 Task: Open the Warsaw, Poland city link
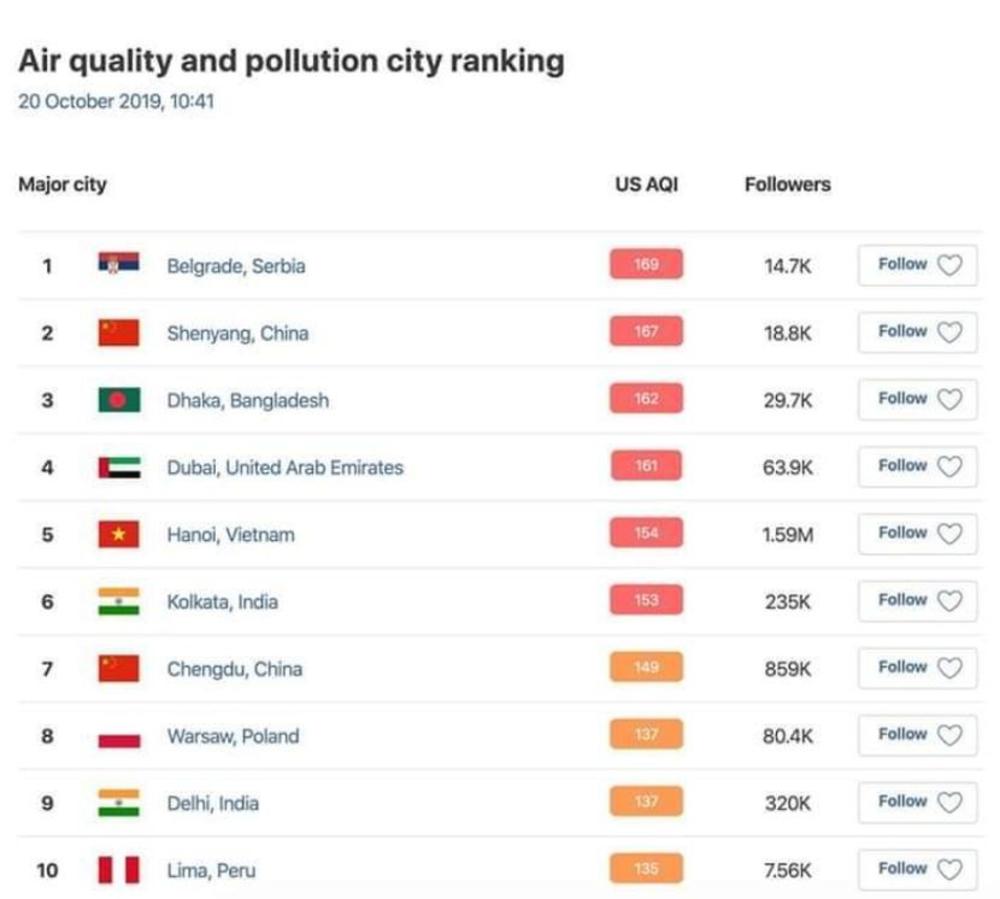point(233,736)
